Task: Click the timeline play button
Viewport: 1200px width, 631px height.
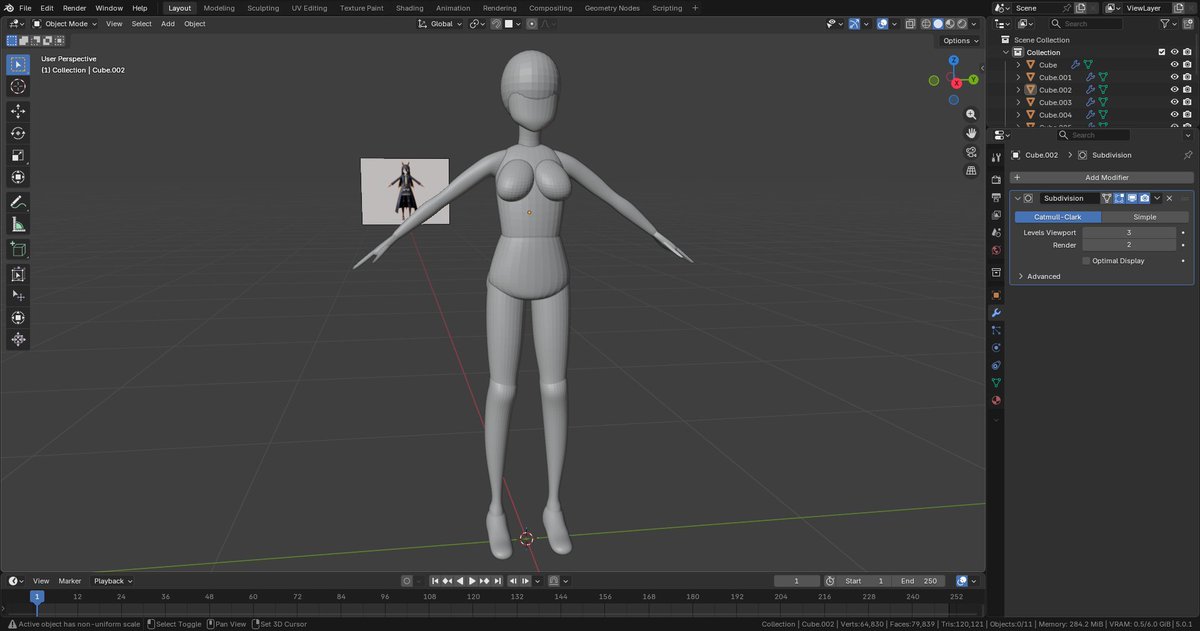Action: click(472, 581)
